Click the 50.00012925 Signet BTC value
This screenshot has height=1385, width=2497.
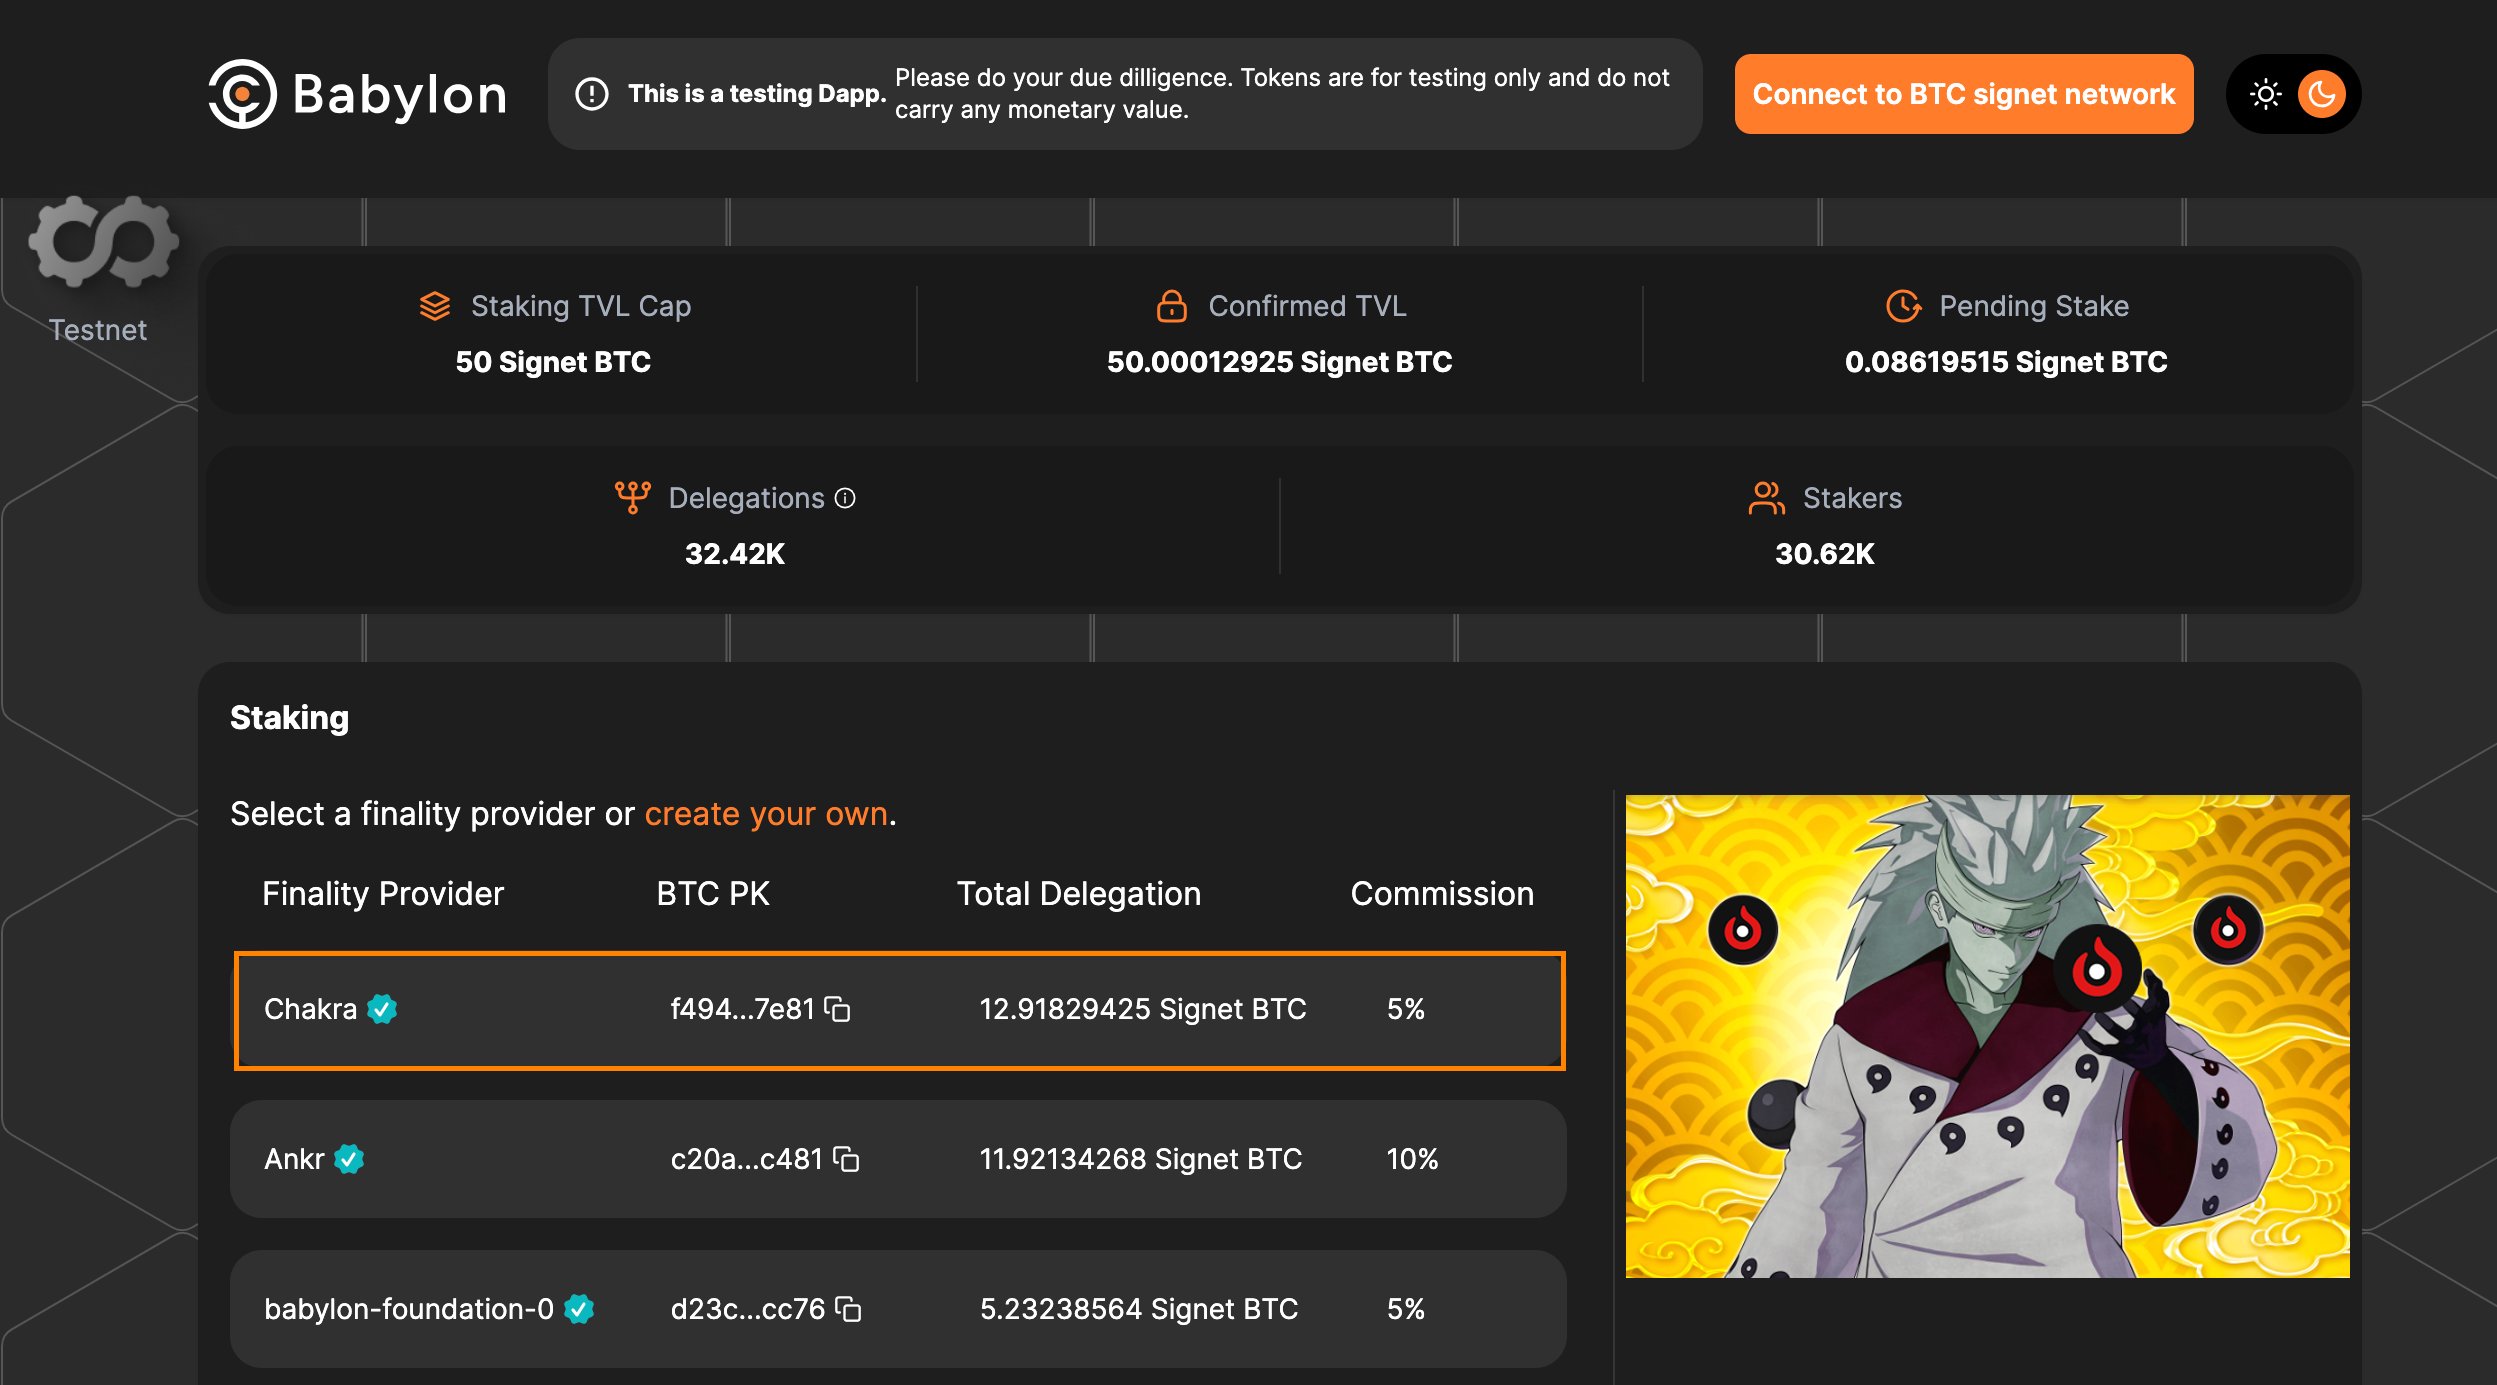1279,362
